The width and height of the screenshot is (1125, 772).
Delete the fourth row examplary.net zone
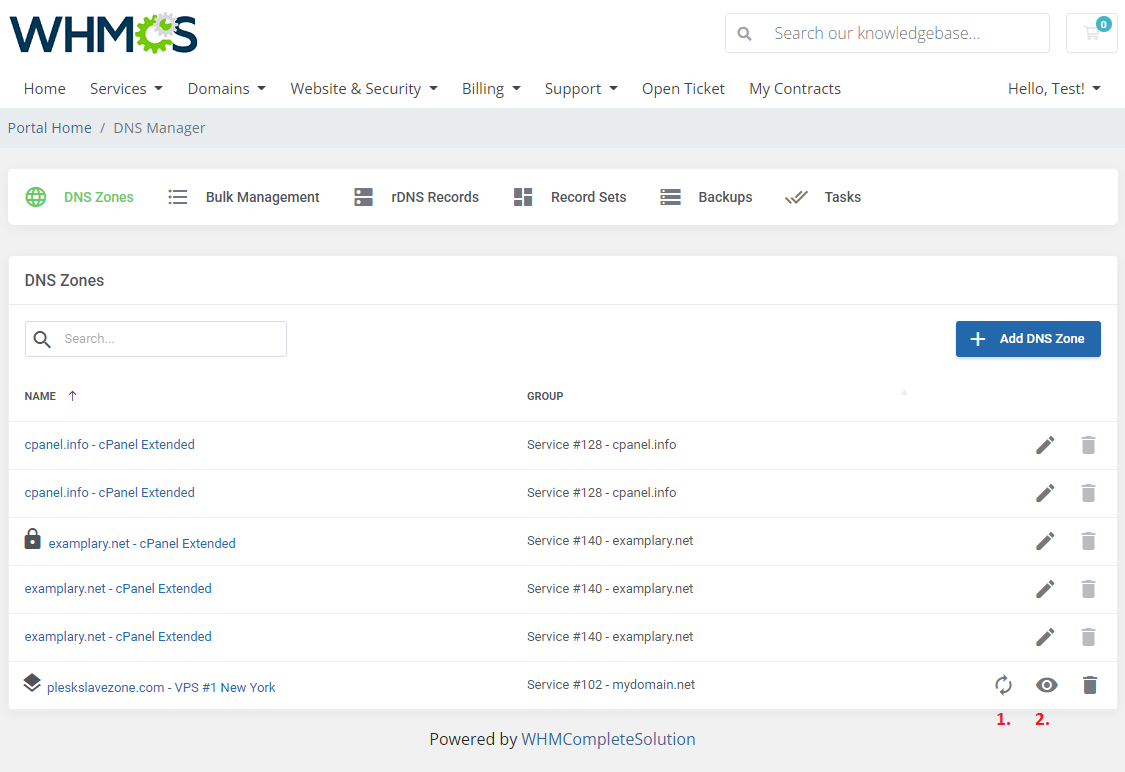click(1088, 589)
